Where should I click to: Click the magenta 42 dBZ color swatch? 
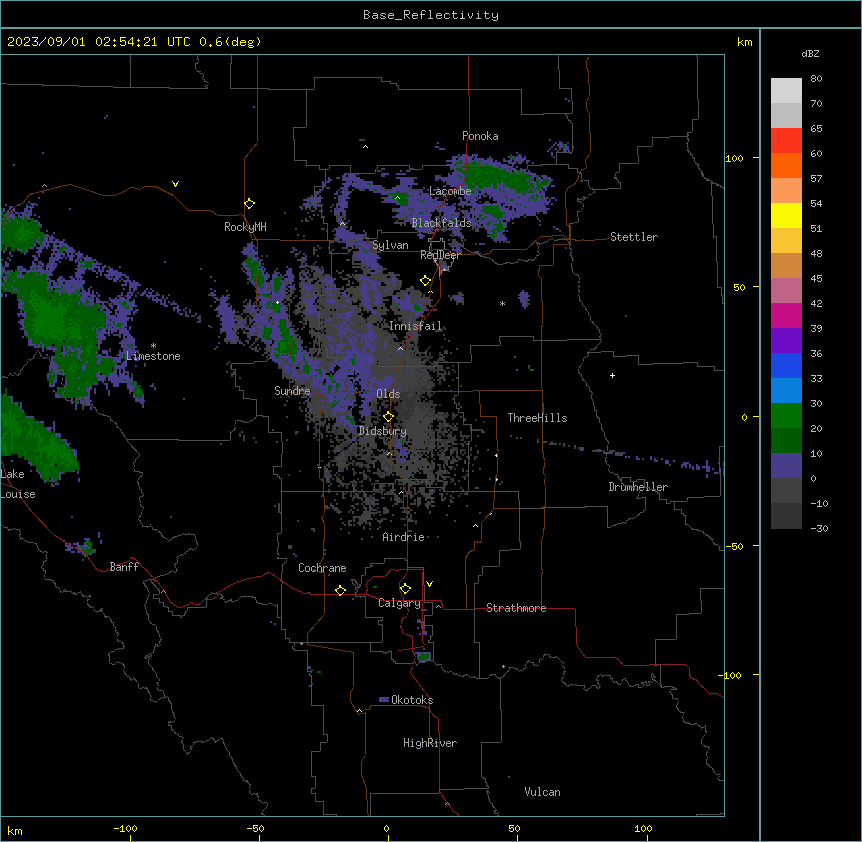pyautogui.click(x=786, y=315)
